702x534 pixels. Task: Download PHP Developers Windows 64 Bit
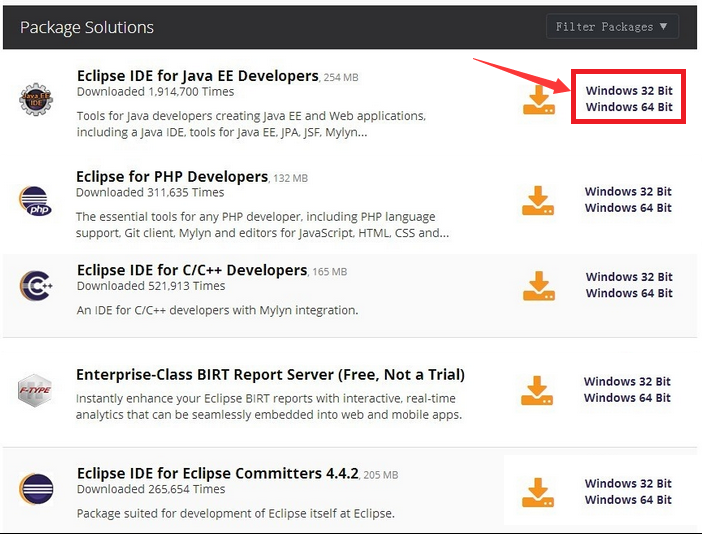coord(628,208)
